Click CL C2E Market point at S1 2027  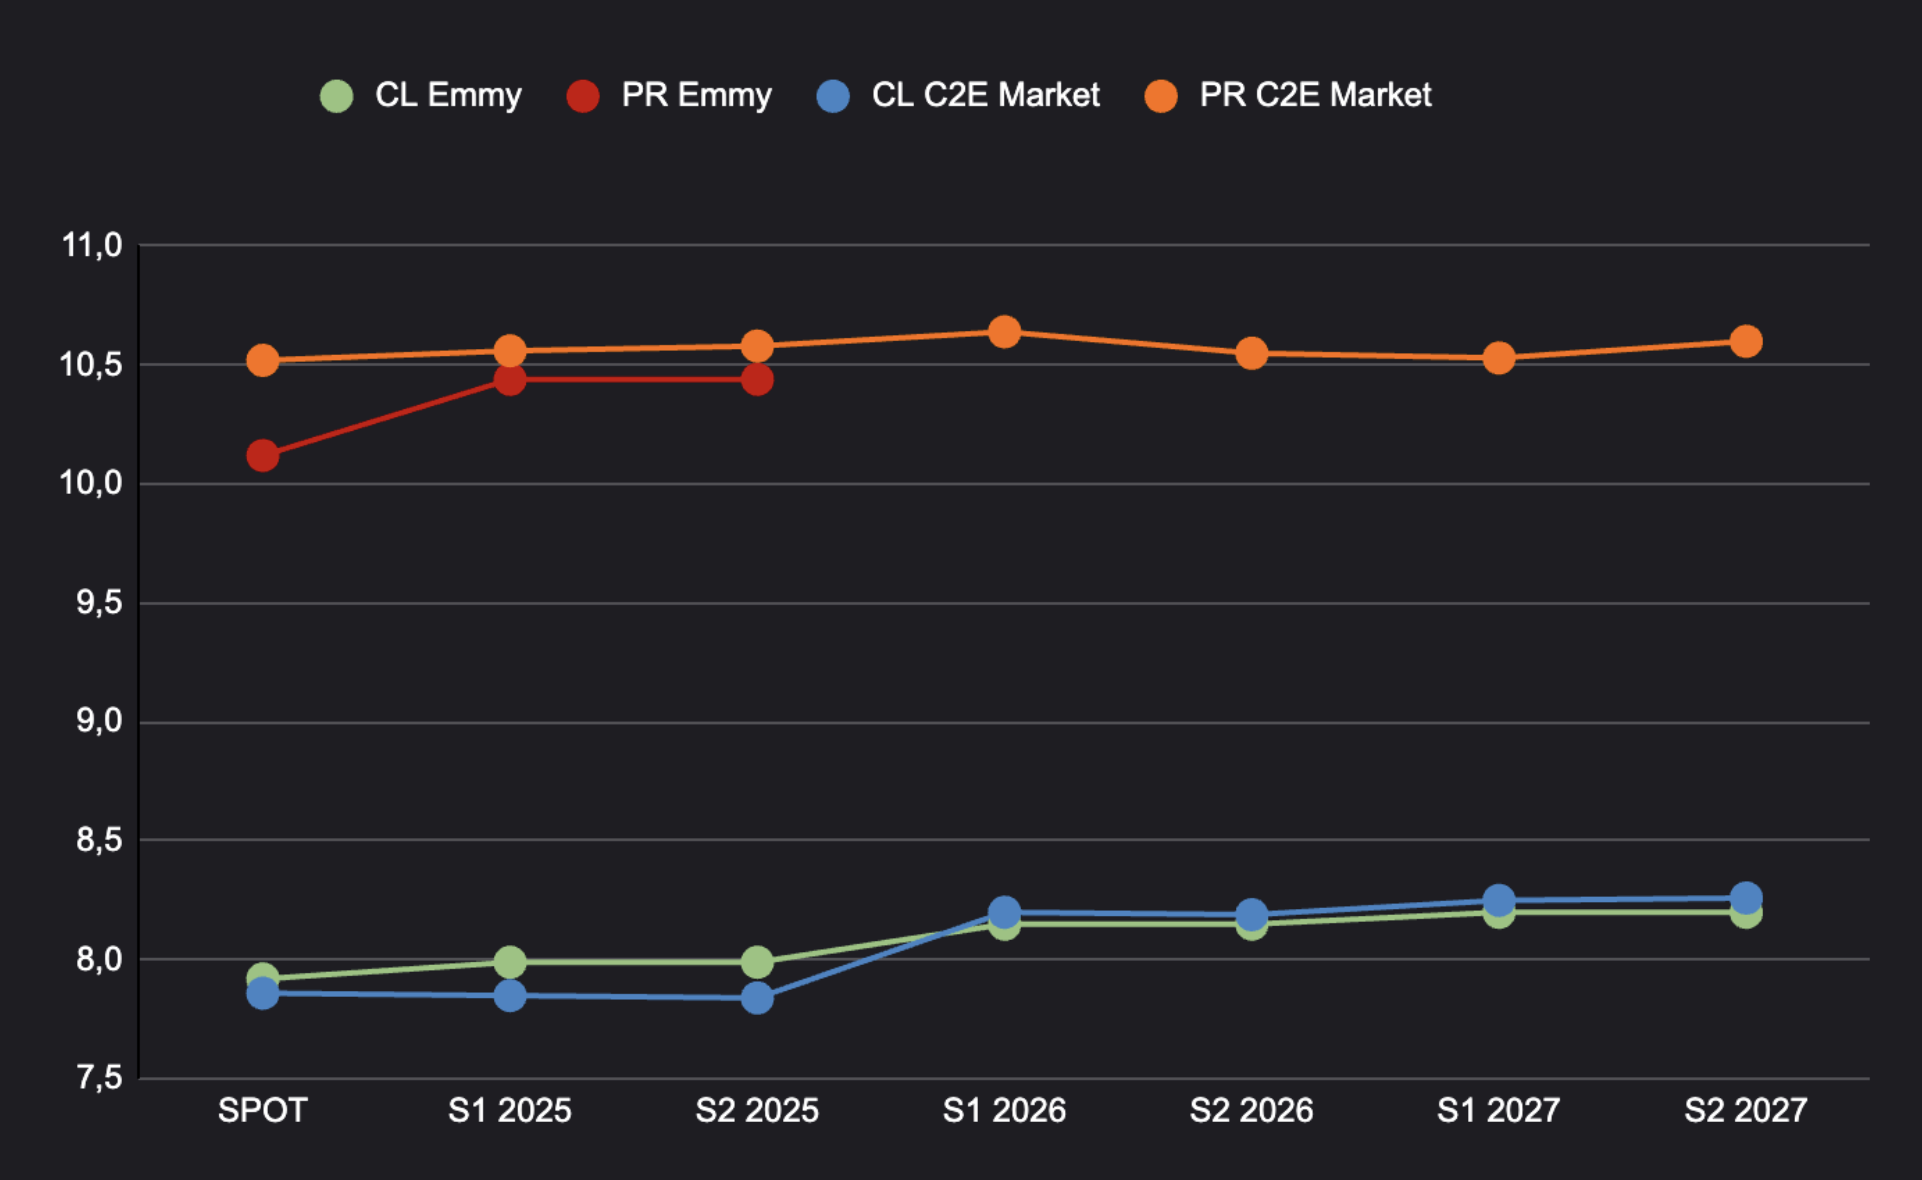coord(1498,901)
